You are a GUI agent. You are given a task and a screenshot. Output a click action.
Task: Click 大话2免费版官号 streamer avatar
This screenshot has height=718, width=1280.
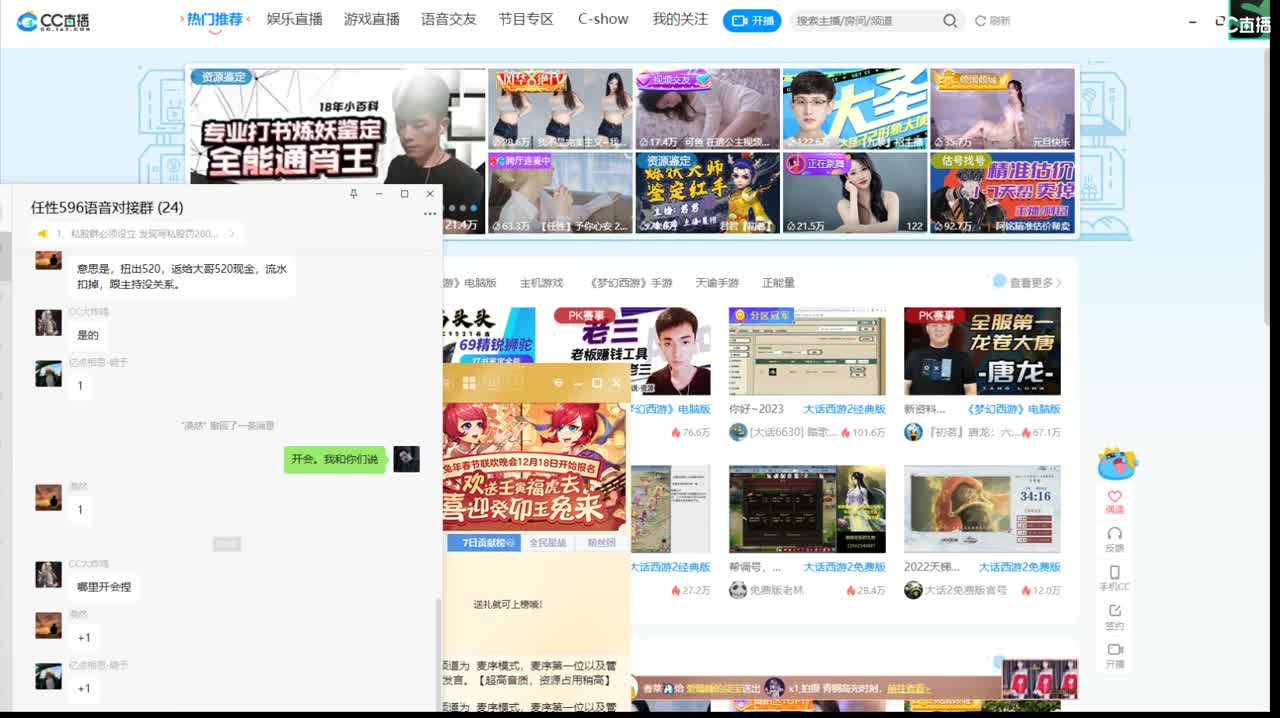(913, 590)
